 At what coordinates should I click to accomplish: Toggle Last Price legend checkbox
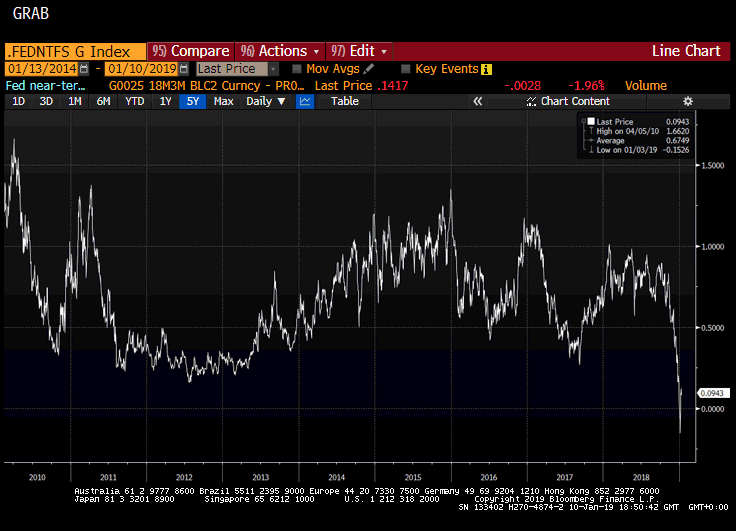point(591,121)
